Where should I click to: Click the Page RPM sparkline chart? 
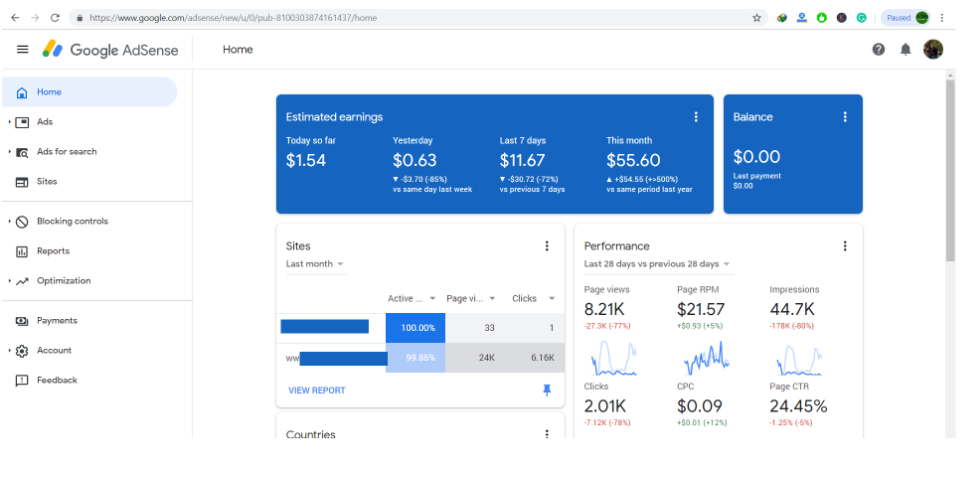tap(707, 359)
